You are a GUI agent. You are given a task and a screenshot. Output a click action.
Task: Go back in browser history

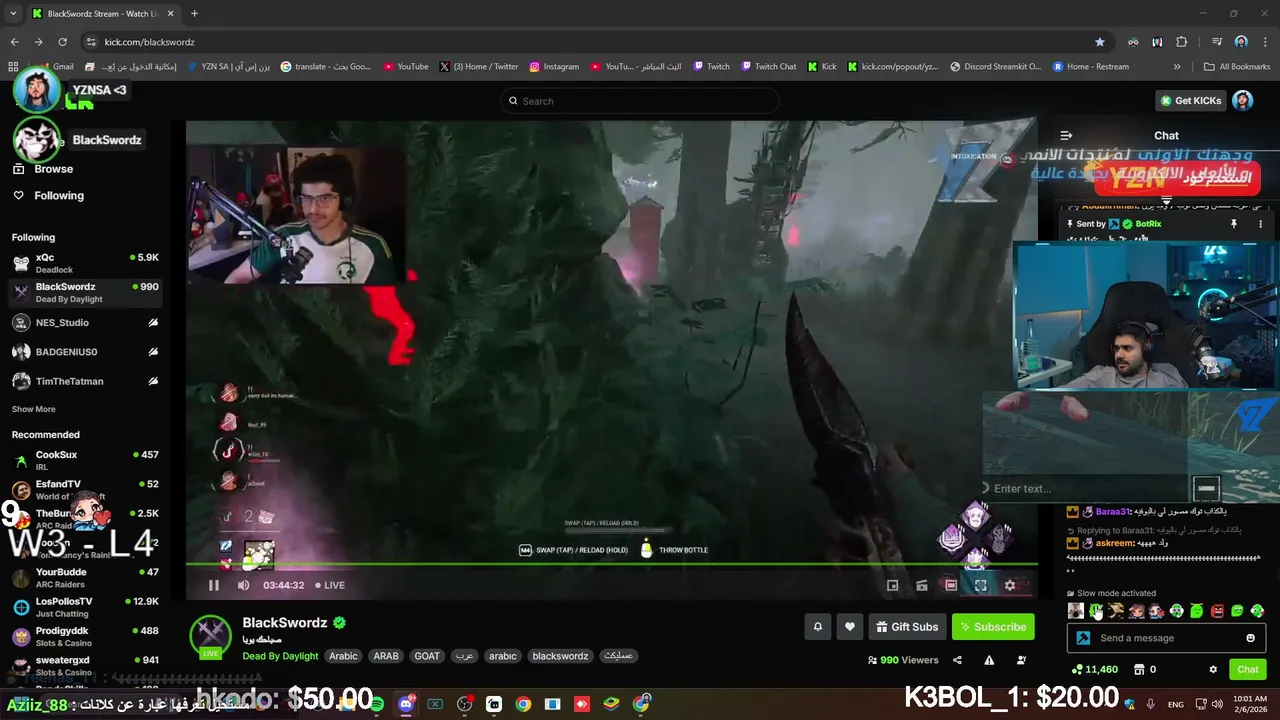pyautogui.click(x=14, y=42)
